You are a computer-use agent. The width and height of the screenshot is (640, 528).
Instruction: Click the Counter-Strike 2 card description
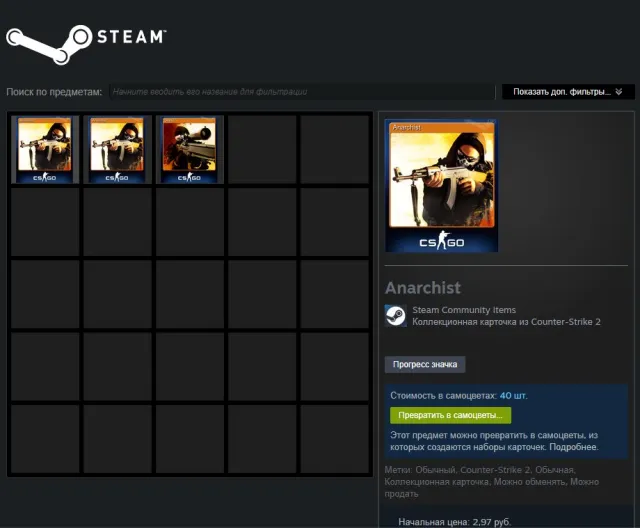pyautogui.click(x=506, y=322)
